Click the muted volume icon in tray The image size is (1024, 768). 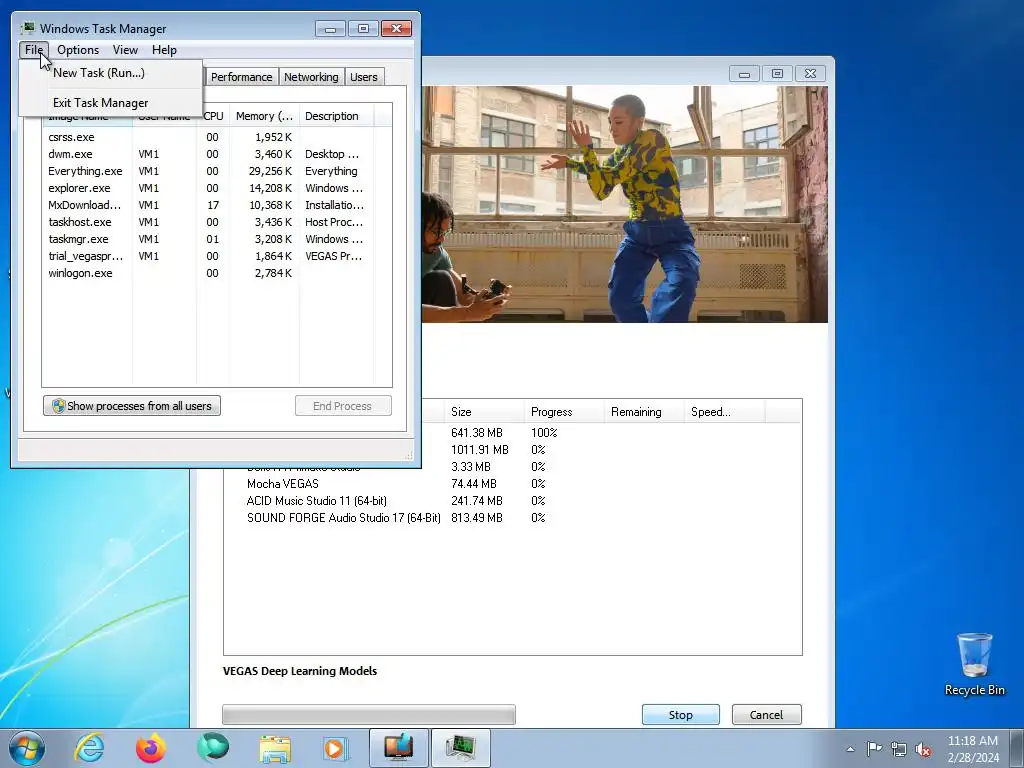(x=923, y=749)
